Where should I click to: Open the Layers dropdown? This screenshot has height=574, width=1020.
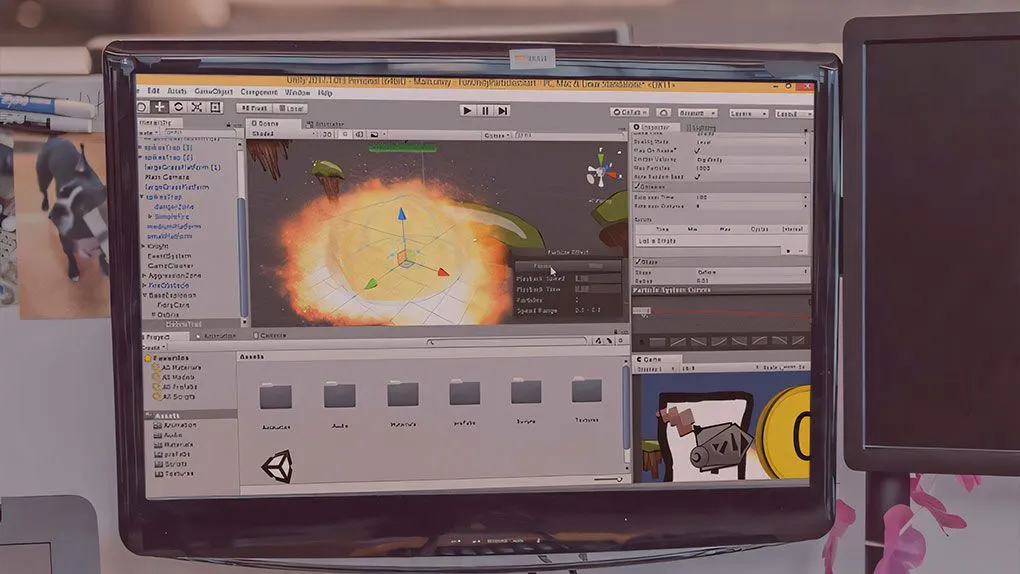coord(747,113)
